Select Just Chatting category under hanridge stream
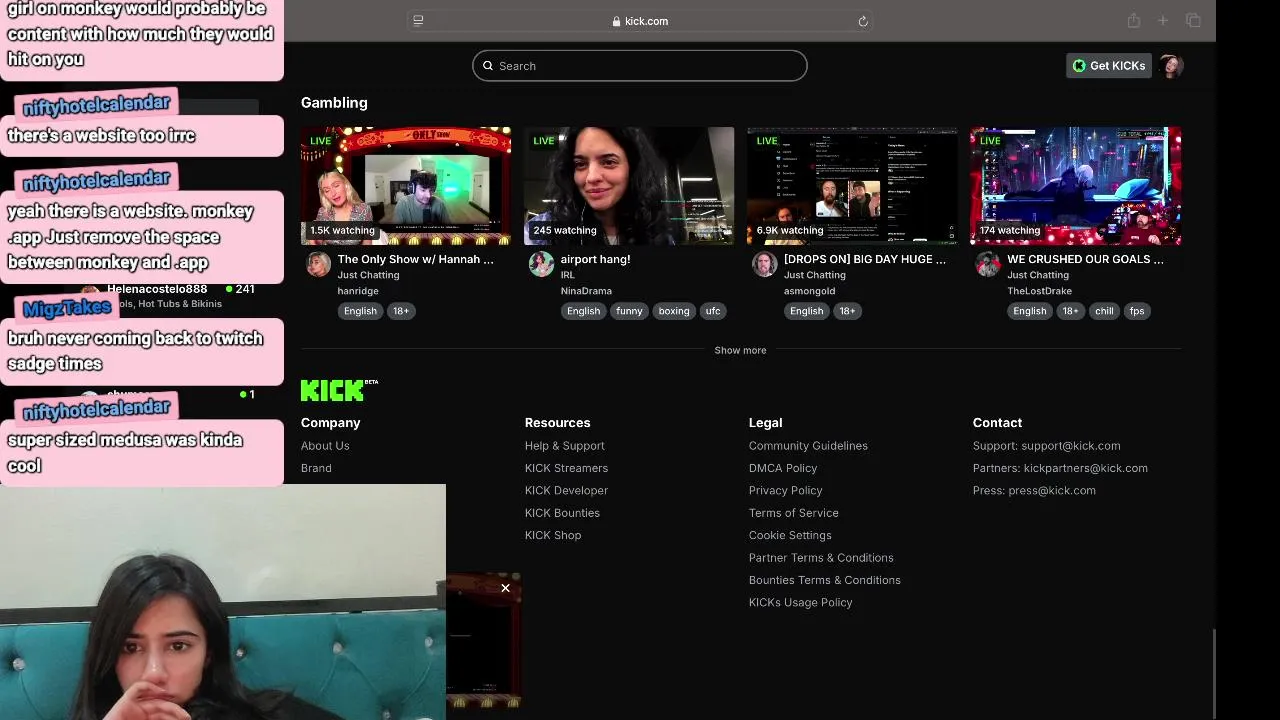Viewport: 1280px width, 720px height. pyautogui.click(x=368, y=275)
